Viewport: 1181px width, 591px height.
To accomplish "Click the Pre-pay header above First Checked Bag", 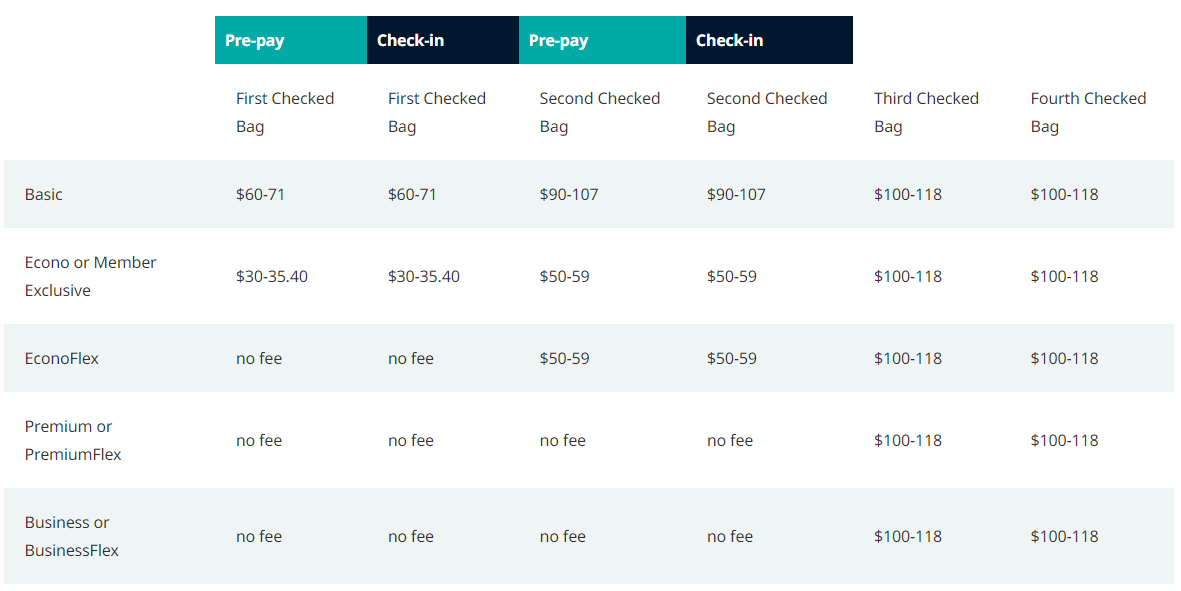I will click(x=255, y=41).
